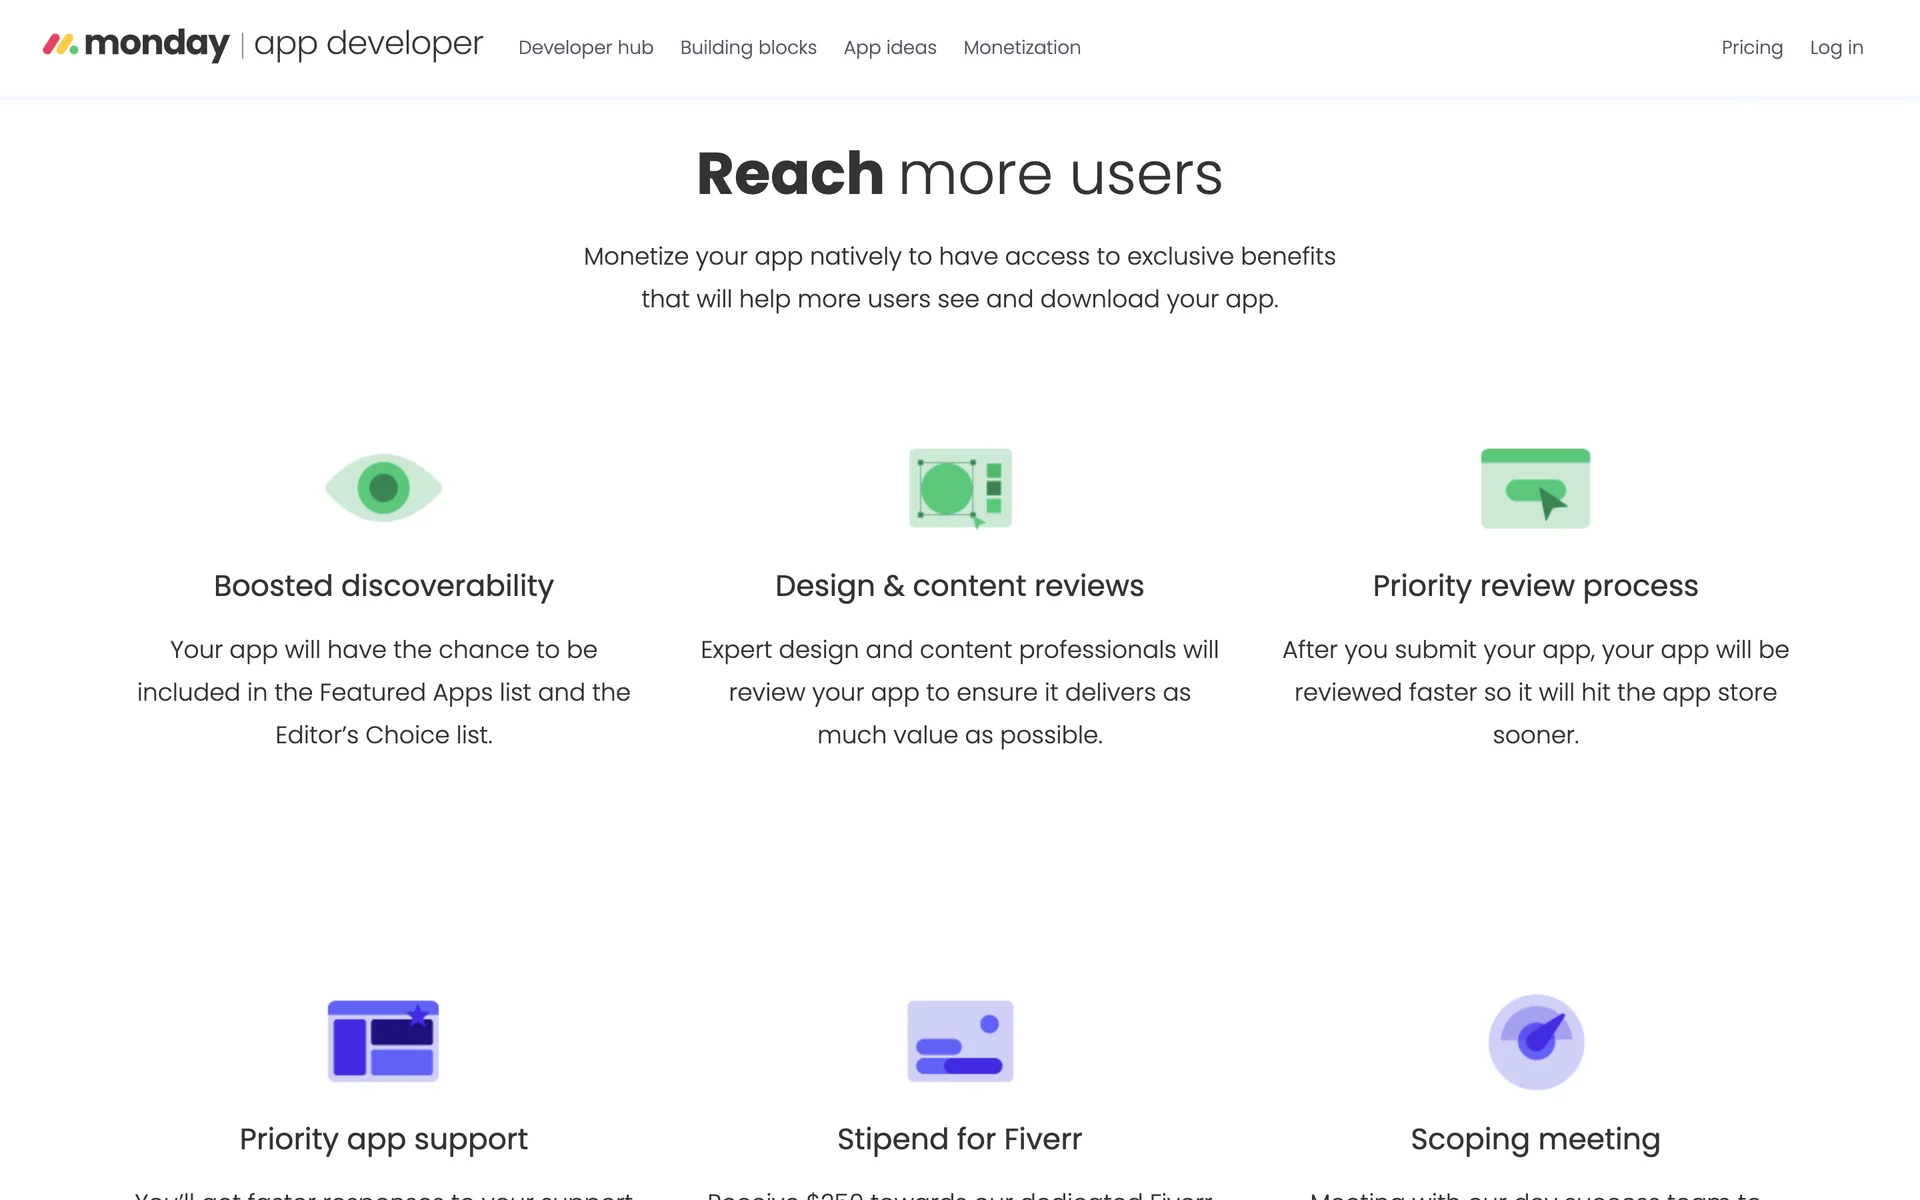Image resolution: width=1920 pixels, height=1200 pixels.
Task: Click the Boosted discoverability heading
Action: pyautogui.click(x=383, y=586)
